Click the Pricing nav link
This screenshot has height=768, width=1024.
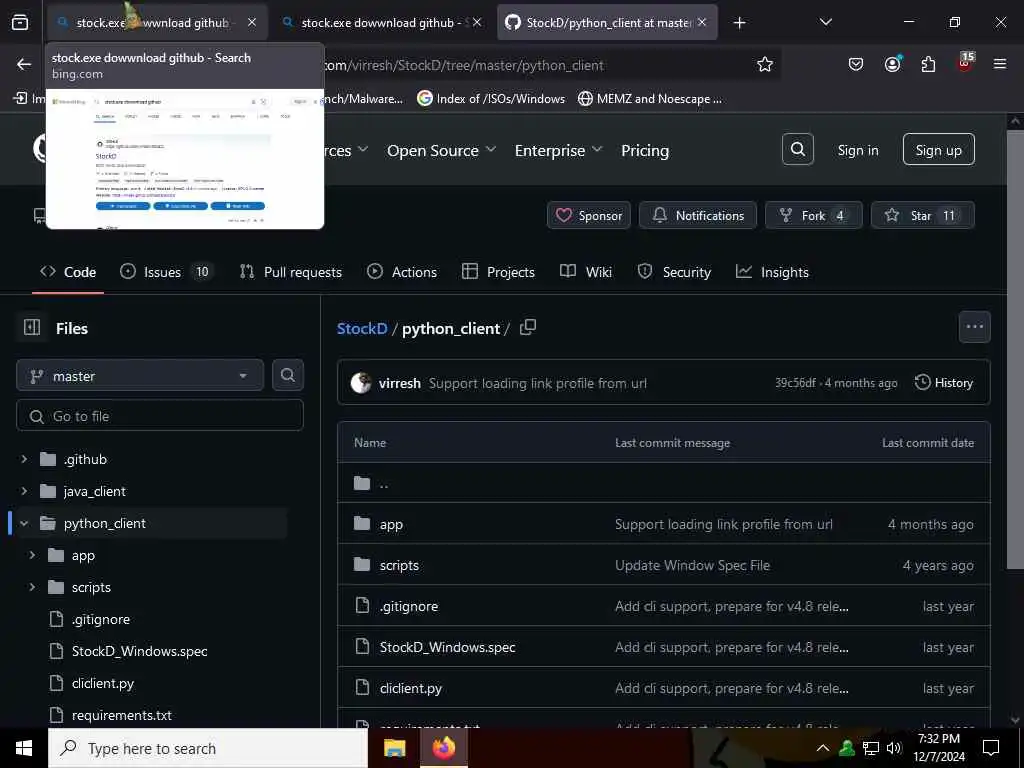[x=645, y=150]
